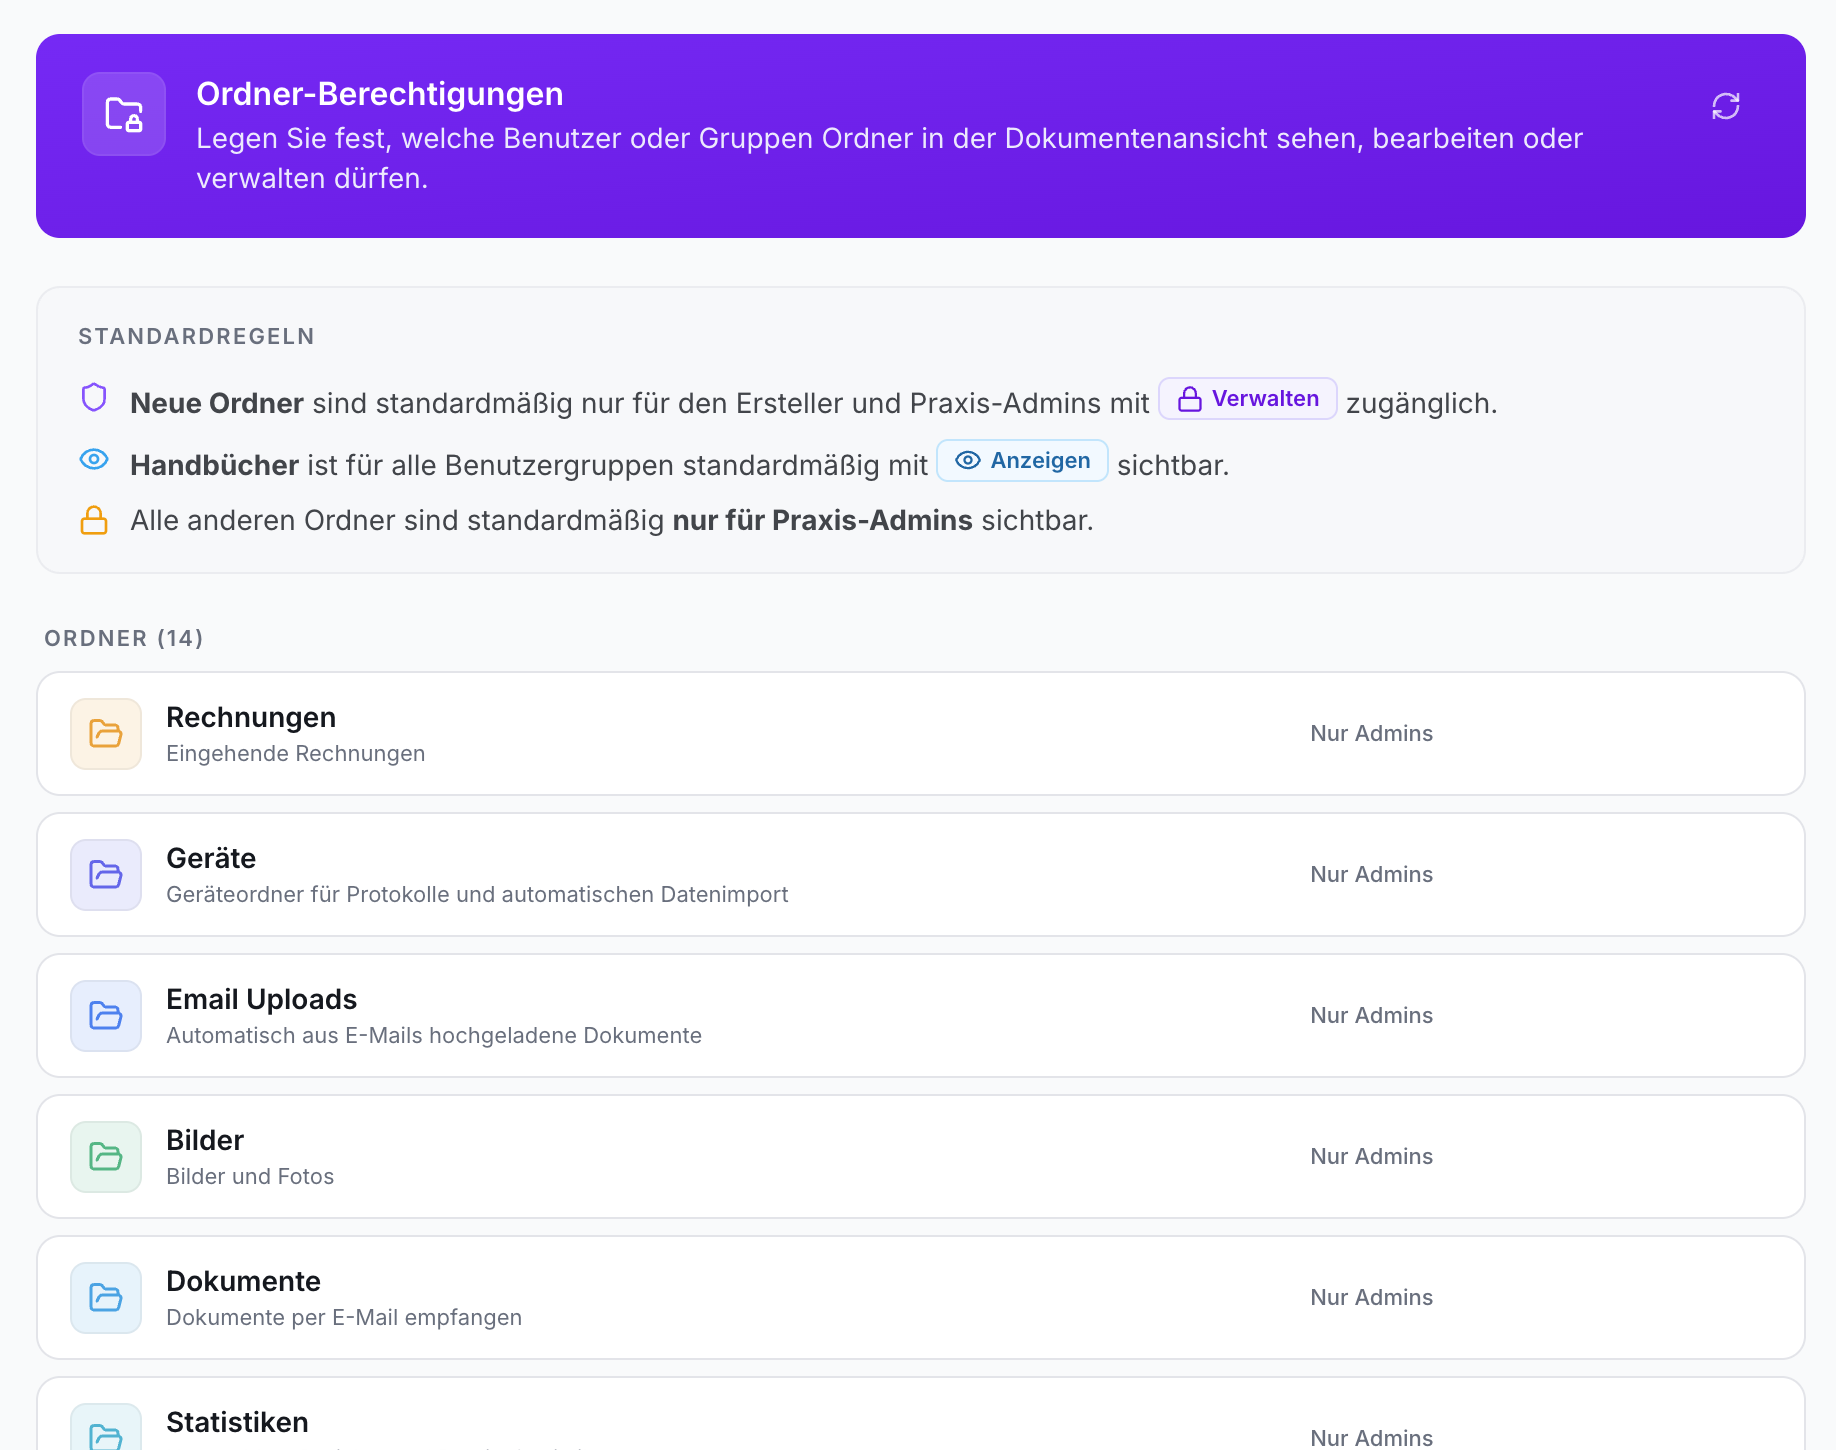
Task: Click 'Dokumente per E-Mail empfangen' description
Action: (x=344, y=1318)
